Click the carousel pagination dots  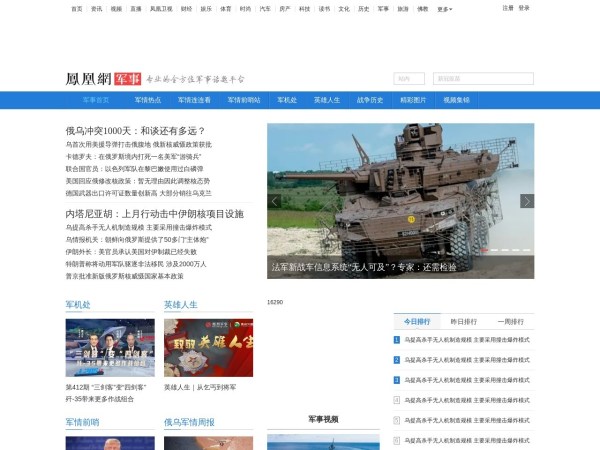click(501, 250)
